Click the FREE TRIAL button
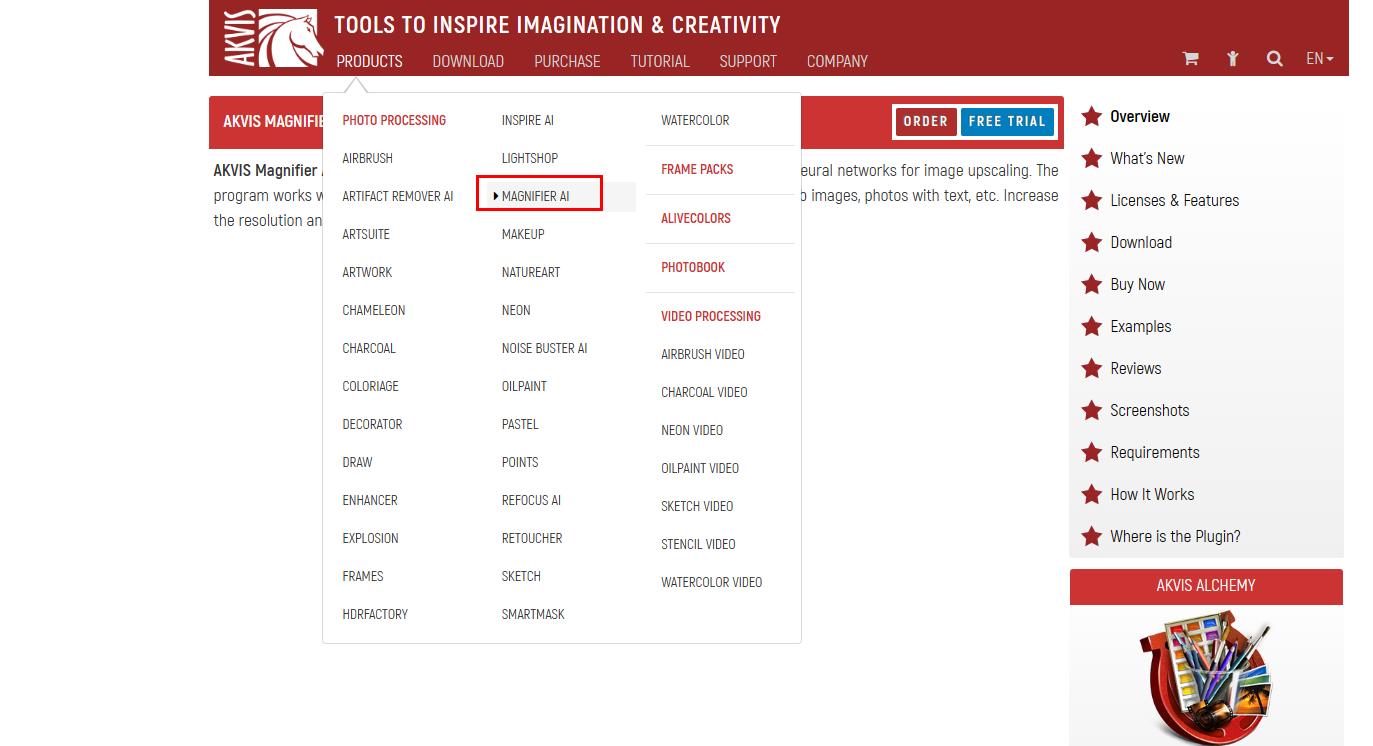The width and height of the screenshot is (1373, 746). pos(1007,121)
